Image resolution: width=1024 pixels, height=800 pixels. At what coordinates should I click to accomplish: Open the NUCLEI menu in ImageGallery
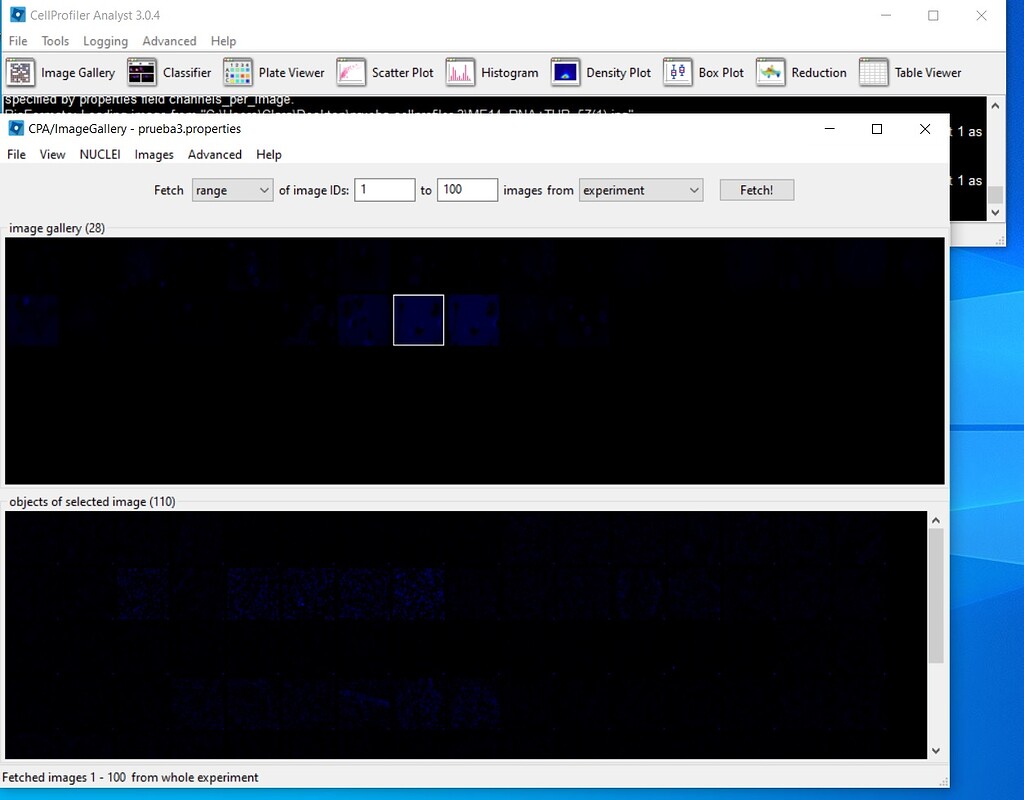pyautogui.click(x=100, y=154)
